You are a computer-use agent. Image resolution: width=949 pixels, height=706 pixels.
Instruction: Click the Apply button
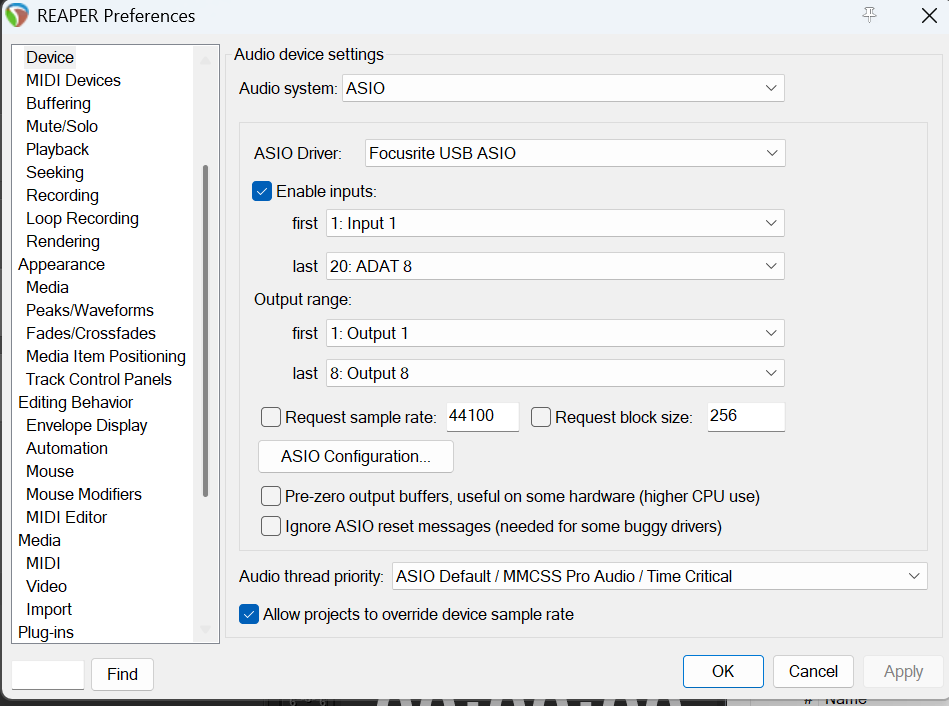click(x=903, y=671)
